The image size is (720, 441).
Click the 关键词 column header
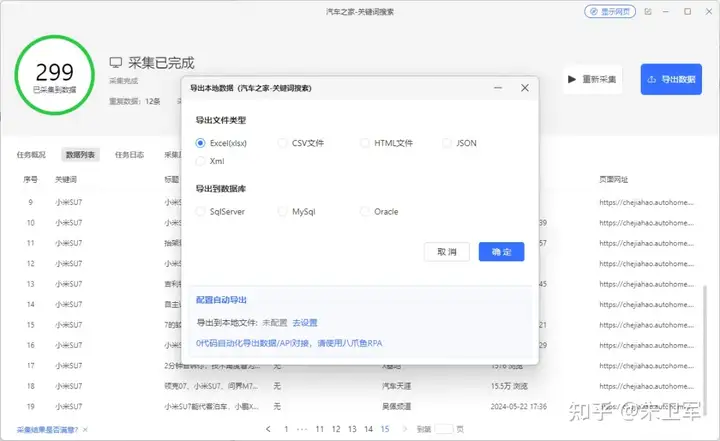[66, 180]
